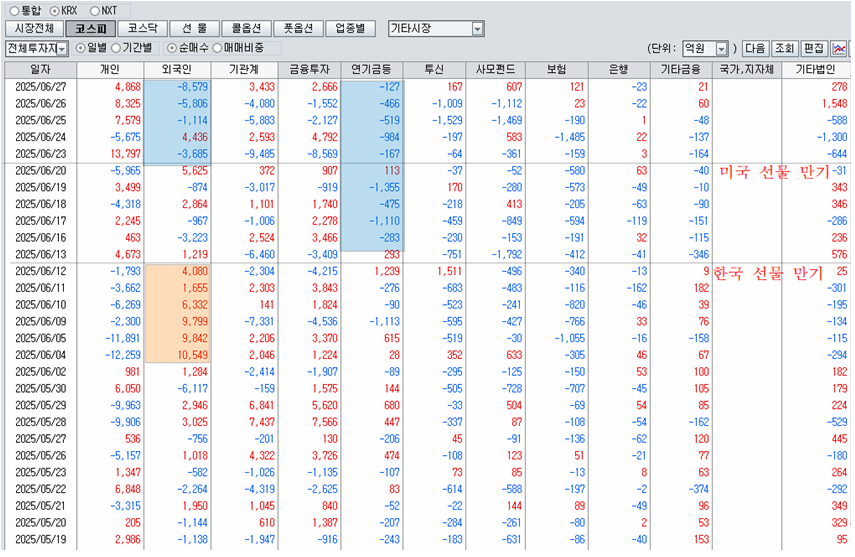The width and height of the screenshot is (855, 557).
Task: Select 기타금융 value -374 on 2025/05/22
Action: [x=698, y=489]
